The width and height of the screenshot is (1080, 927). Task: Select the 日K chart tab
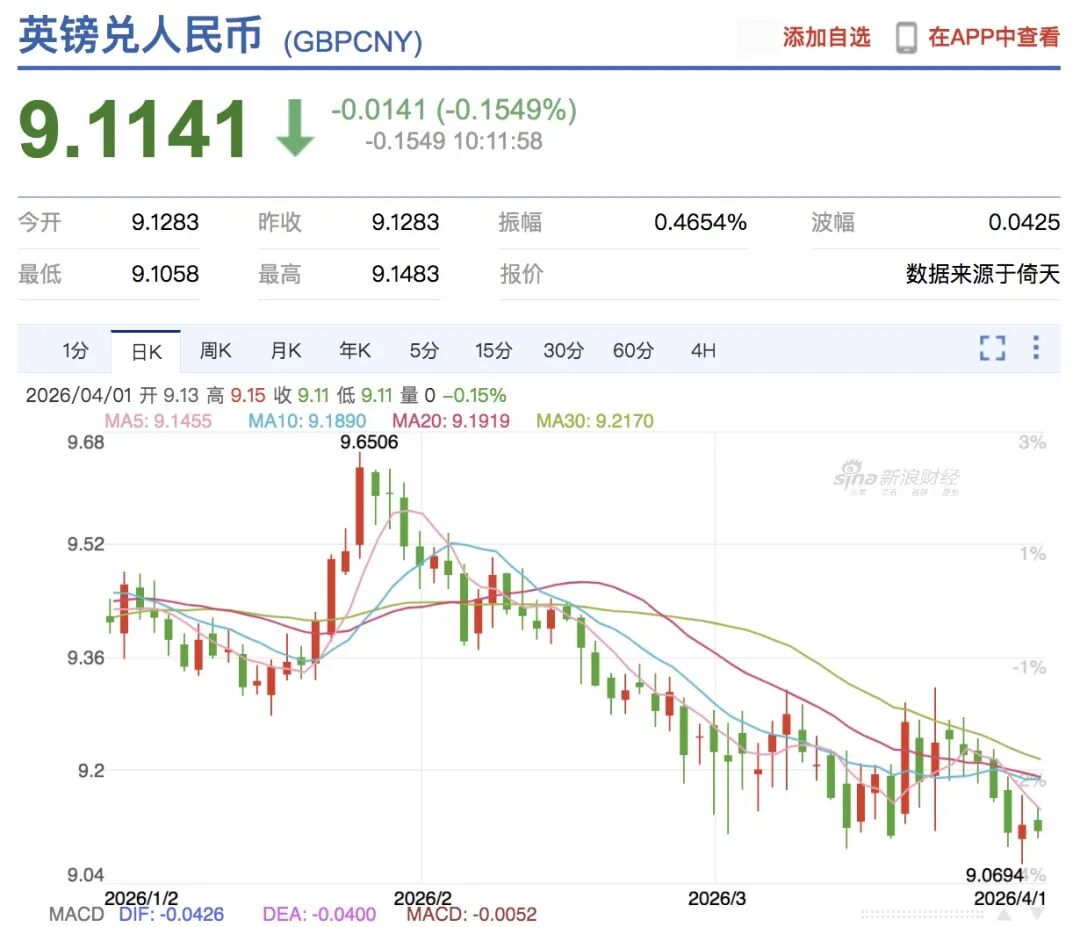[146, 352]
